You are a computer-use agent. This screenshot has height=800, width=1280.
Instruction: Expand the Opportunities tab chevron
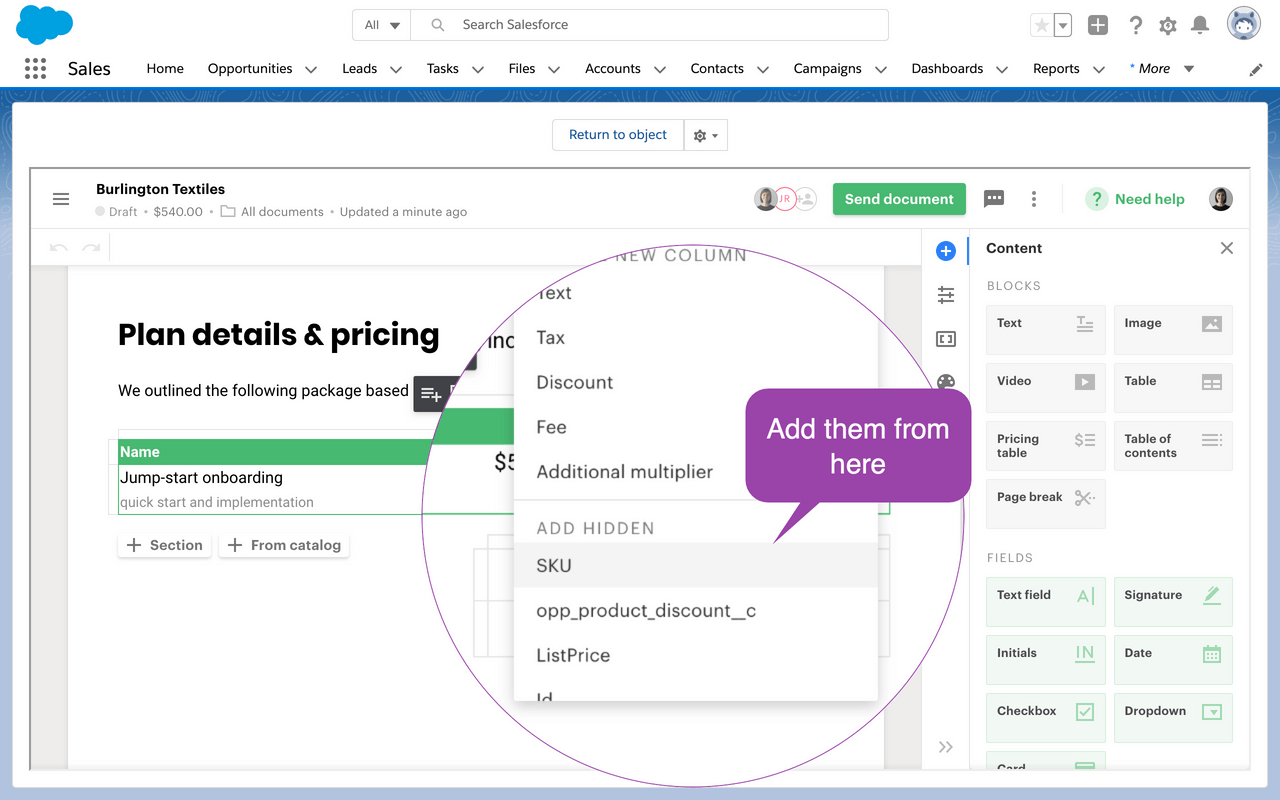(311, 69)
